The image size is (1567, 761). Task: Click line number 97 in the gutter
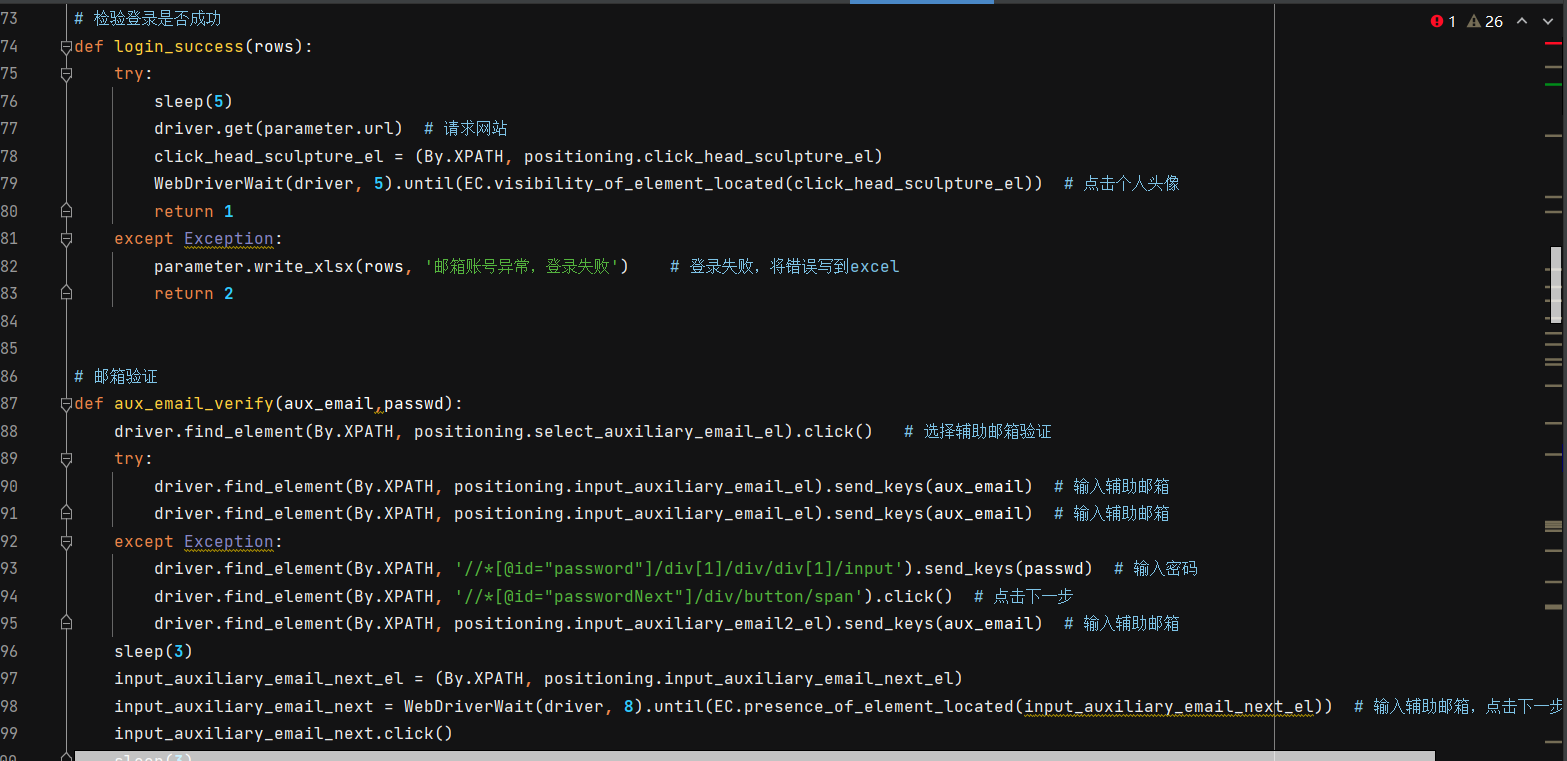tap(9, 678)
